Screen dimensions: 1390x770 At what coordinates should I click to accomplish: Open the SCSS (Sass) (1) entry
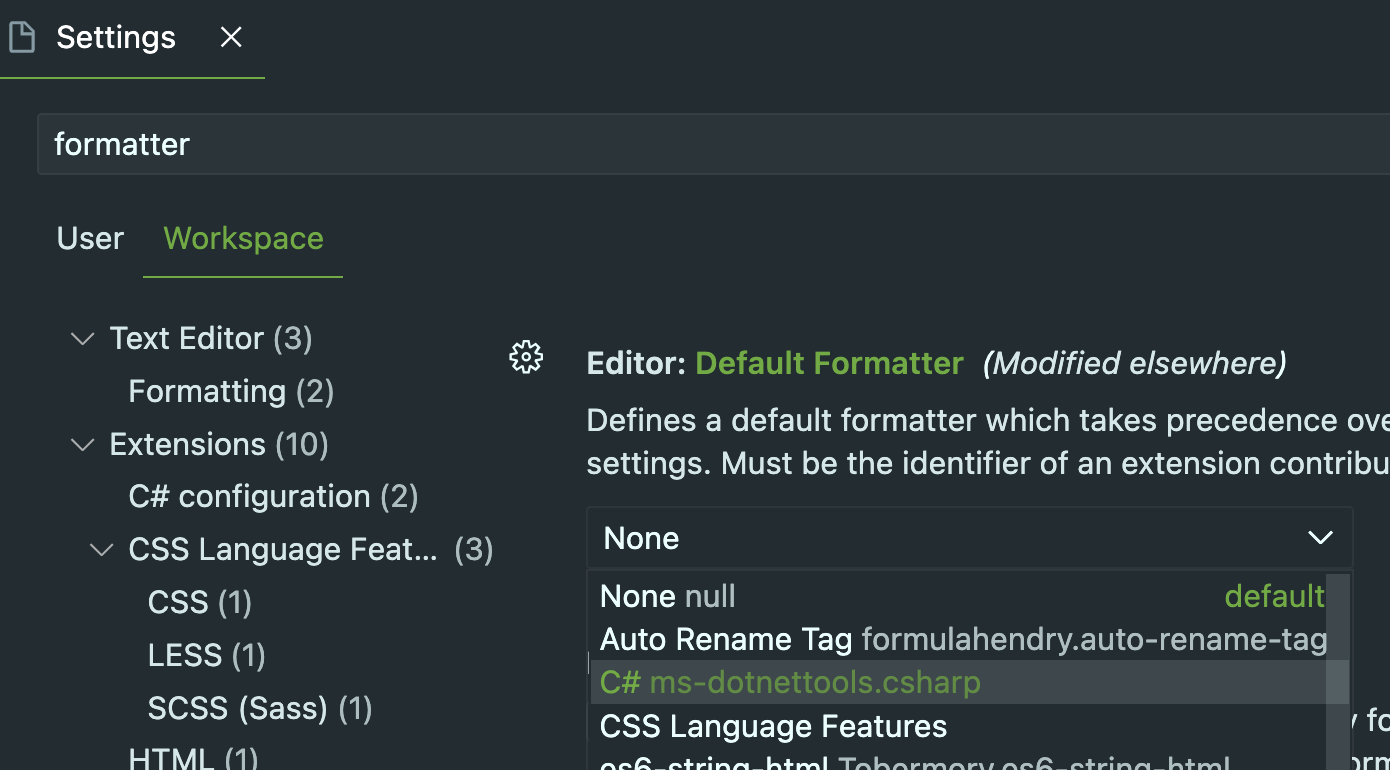coord(260,709)
